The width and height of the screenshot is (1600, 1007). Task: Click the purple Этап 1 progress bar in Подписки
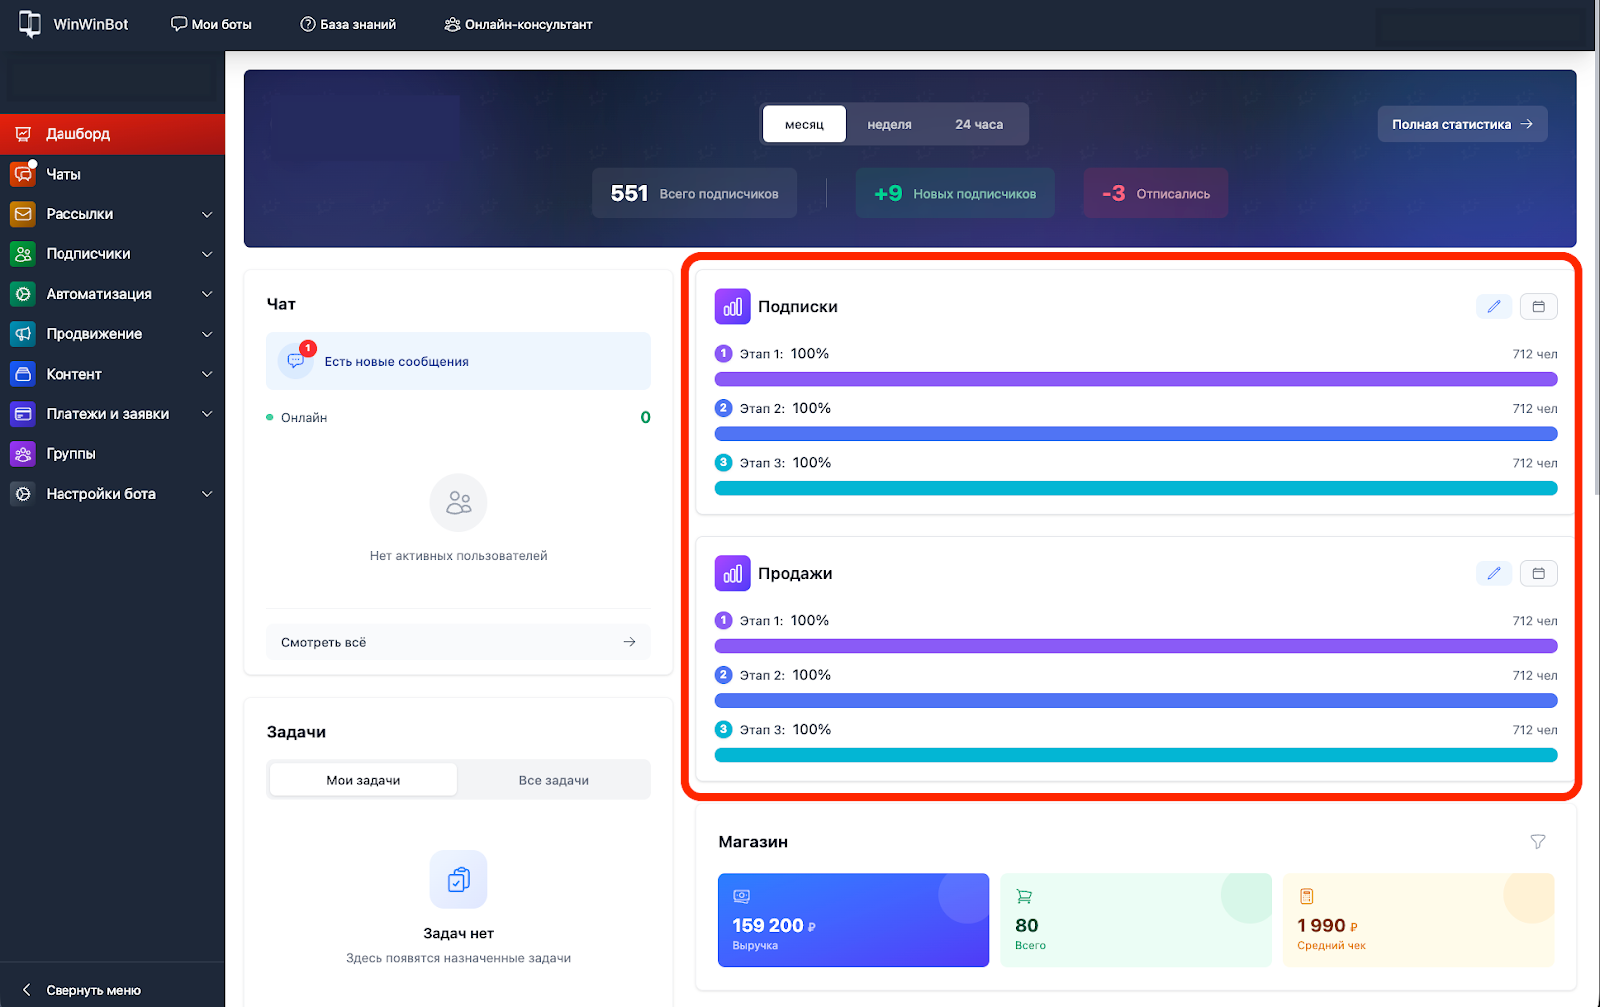1135,379
